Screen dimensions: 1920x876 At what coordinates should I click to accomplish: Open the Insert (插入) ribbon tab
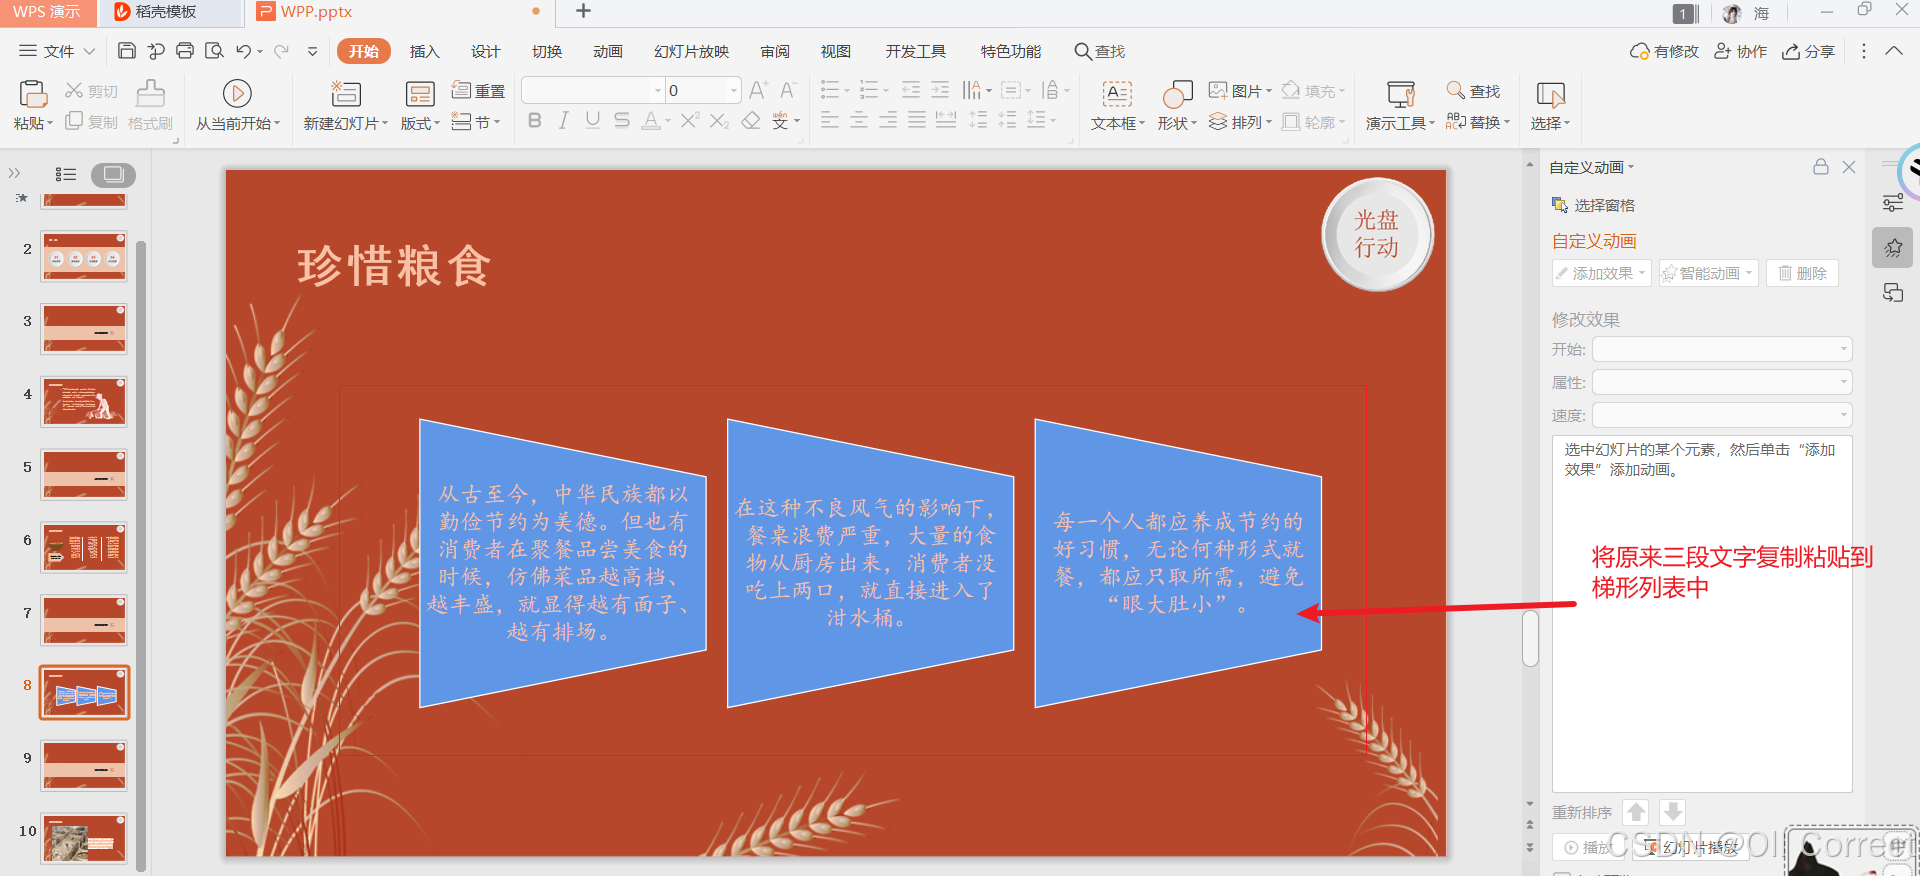(424, 51)
